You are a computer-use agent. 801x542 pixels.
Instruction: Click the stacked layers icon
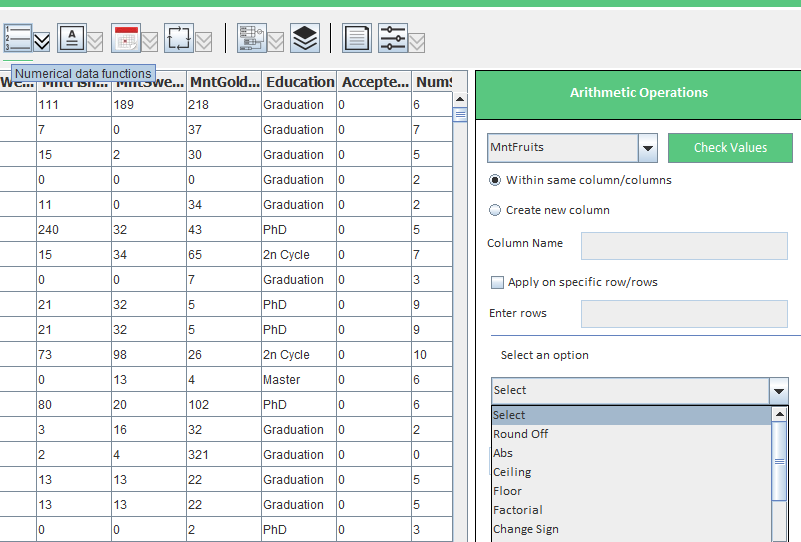coord(305,38)
